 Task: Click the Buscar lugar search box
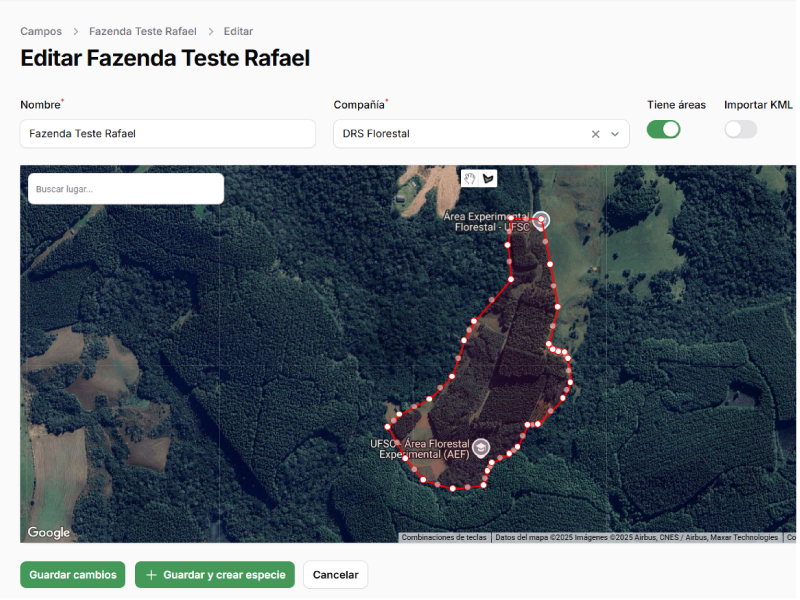click(x=125, y=189)
